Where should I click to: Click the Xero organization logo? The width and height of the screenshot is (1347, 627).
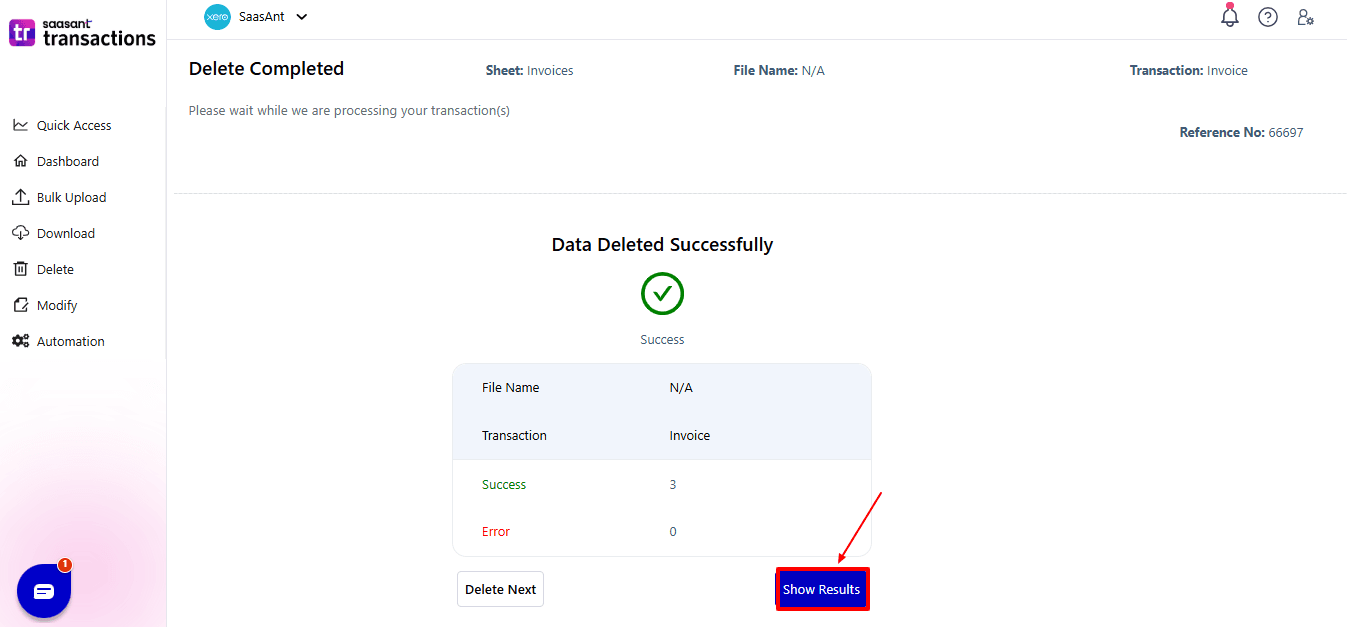point(217,17)
